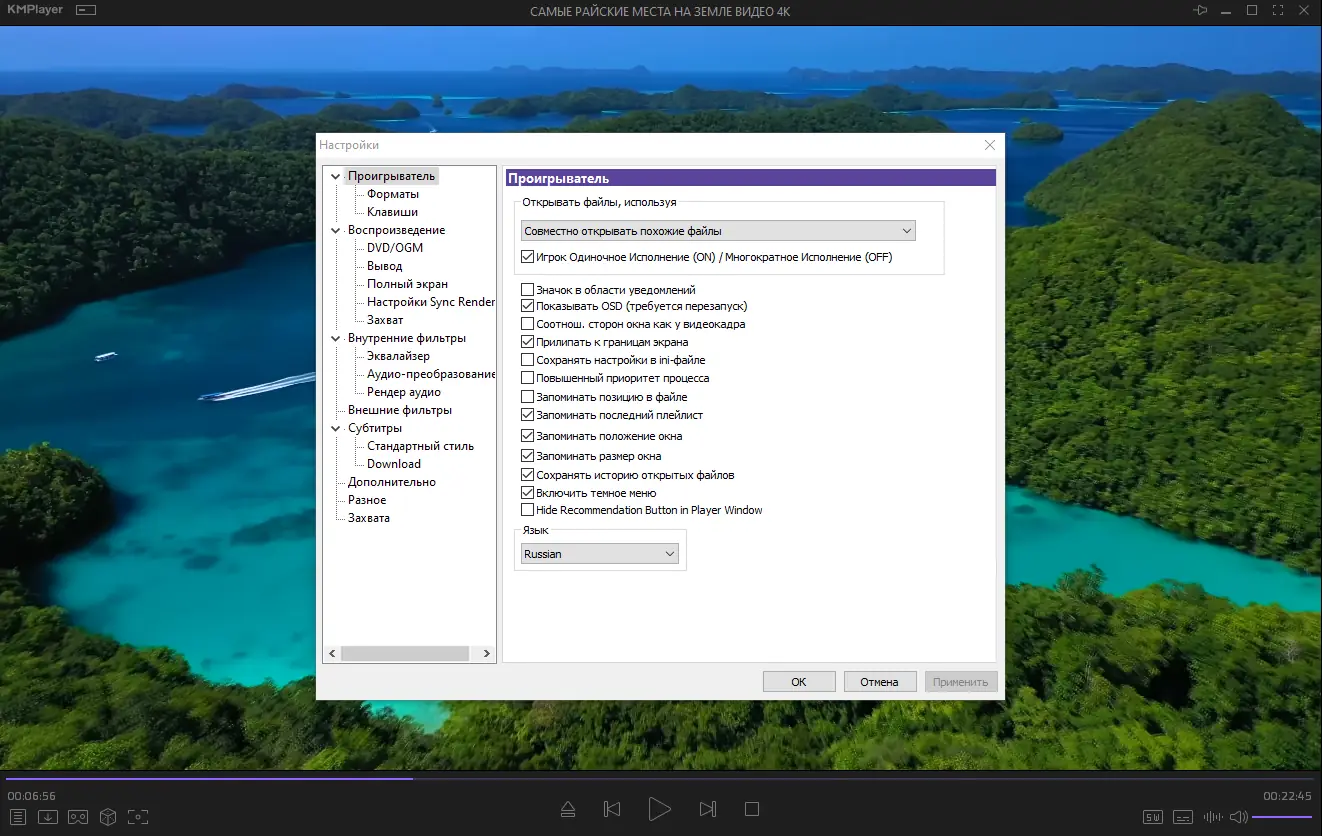The height and width of the screenshot is (836, 1322).
Task: Go to previous track
Action: [x=612, y=809]
